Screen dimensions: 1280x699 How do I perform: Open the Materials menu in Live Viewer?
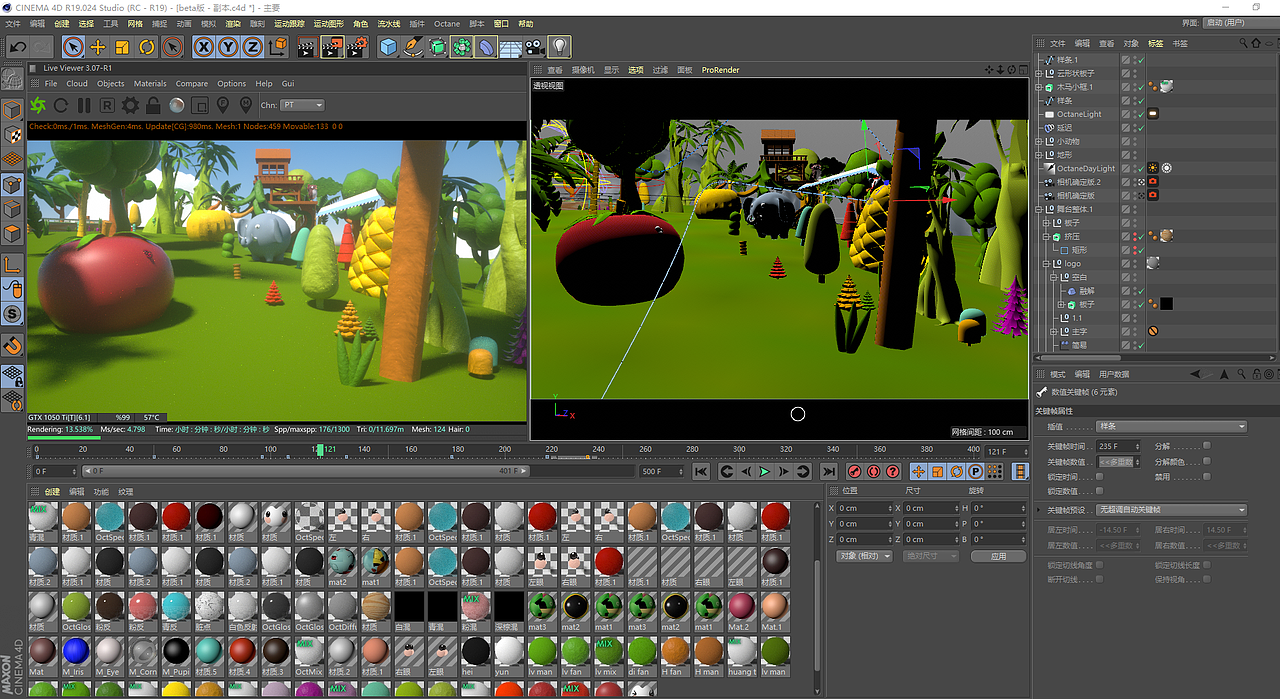tap(150, 84)
